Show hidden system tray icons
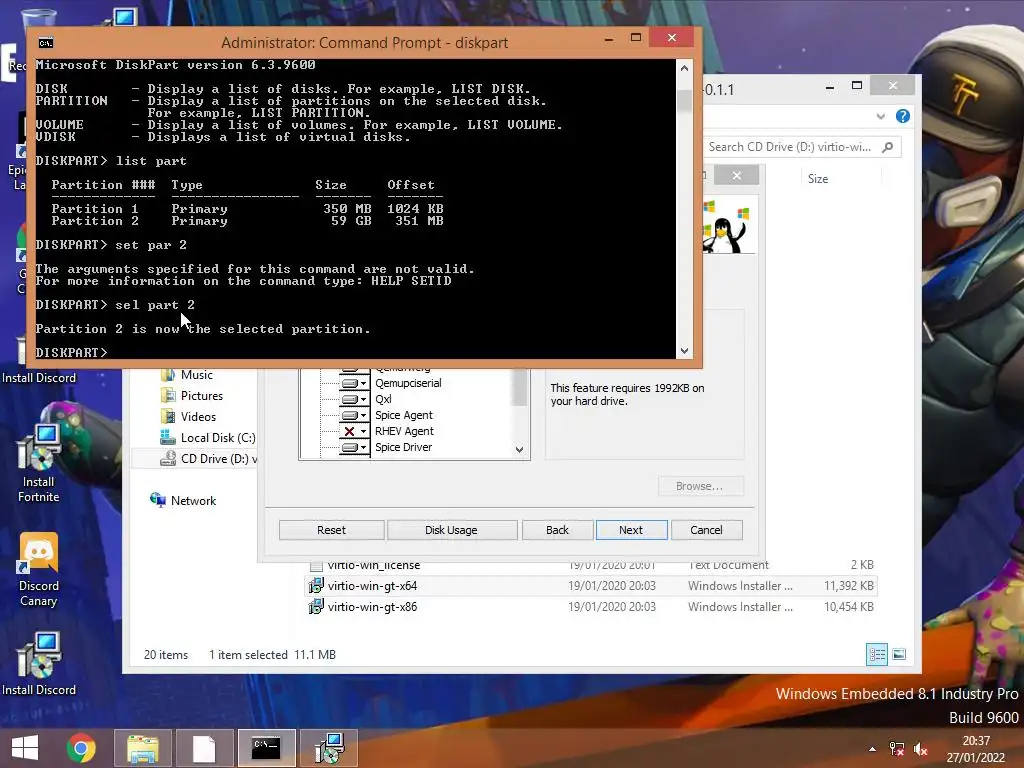 click(872, 749)
